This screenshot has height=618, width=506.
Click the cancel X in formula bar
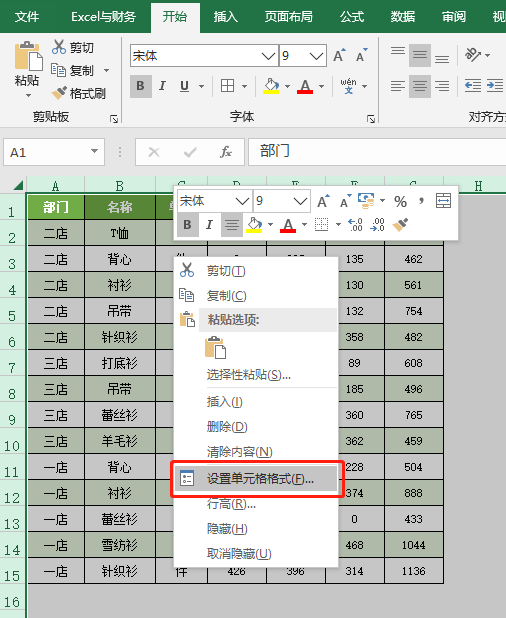point(154,152)
